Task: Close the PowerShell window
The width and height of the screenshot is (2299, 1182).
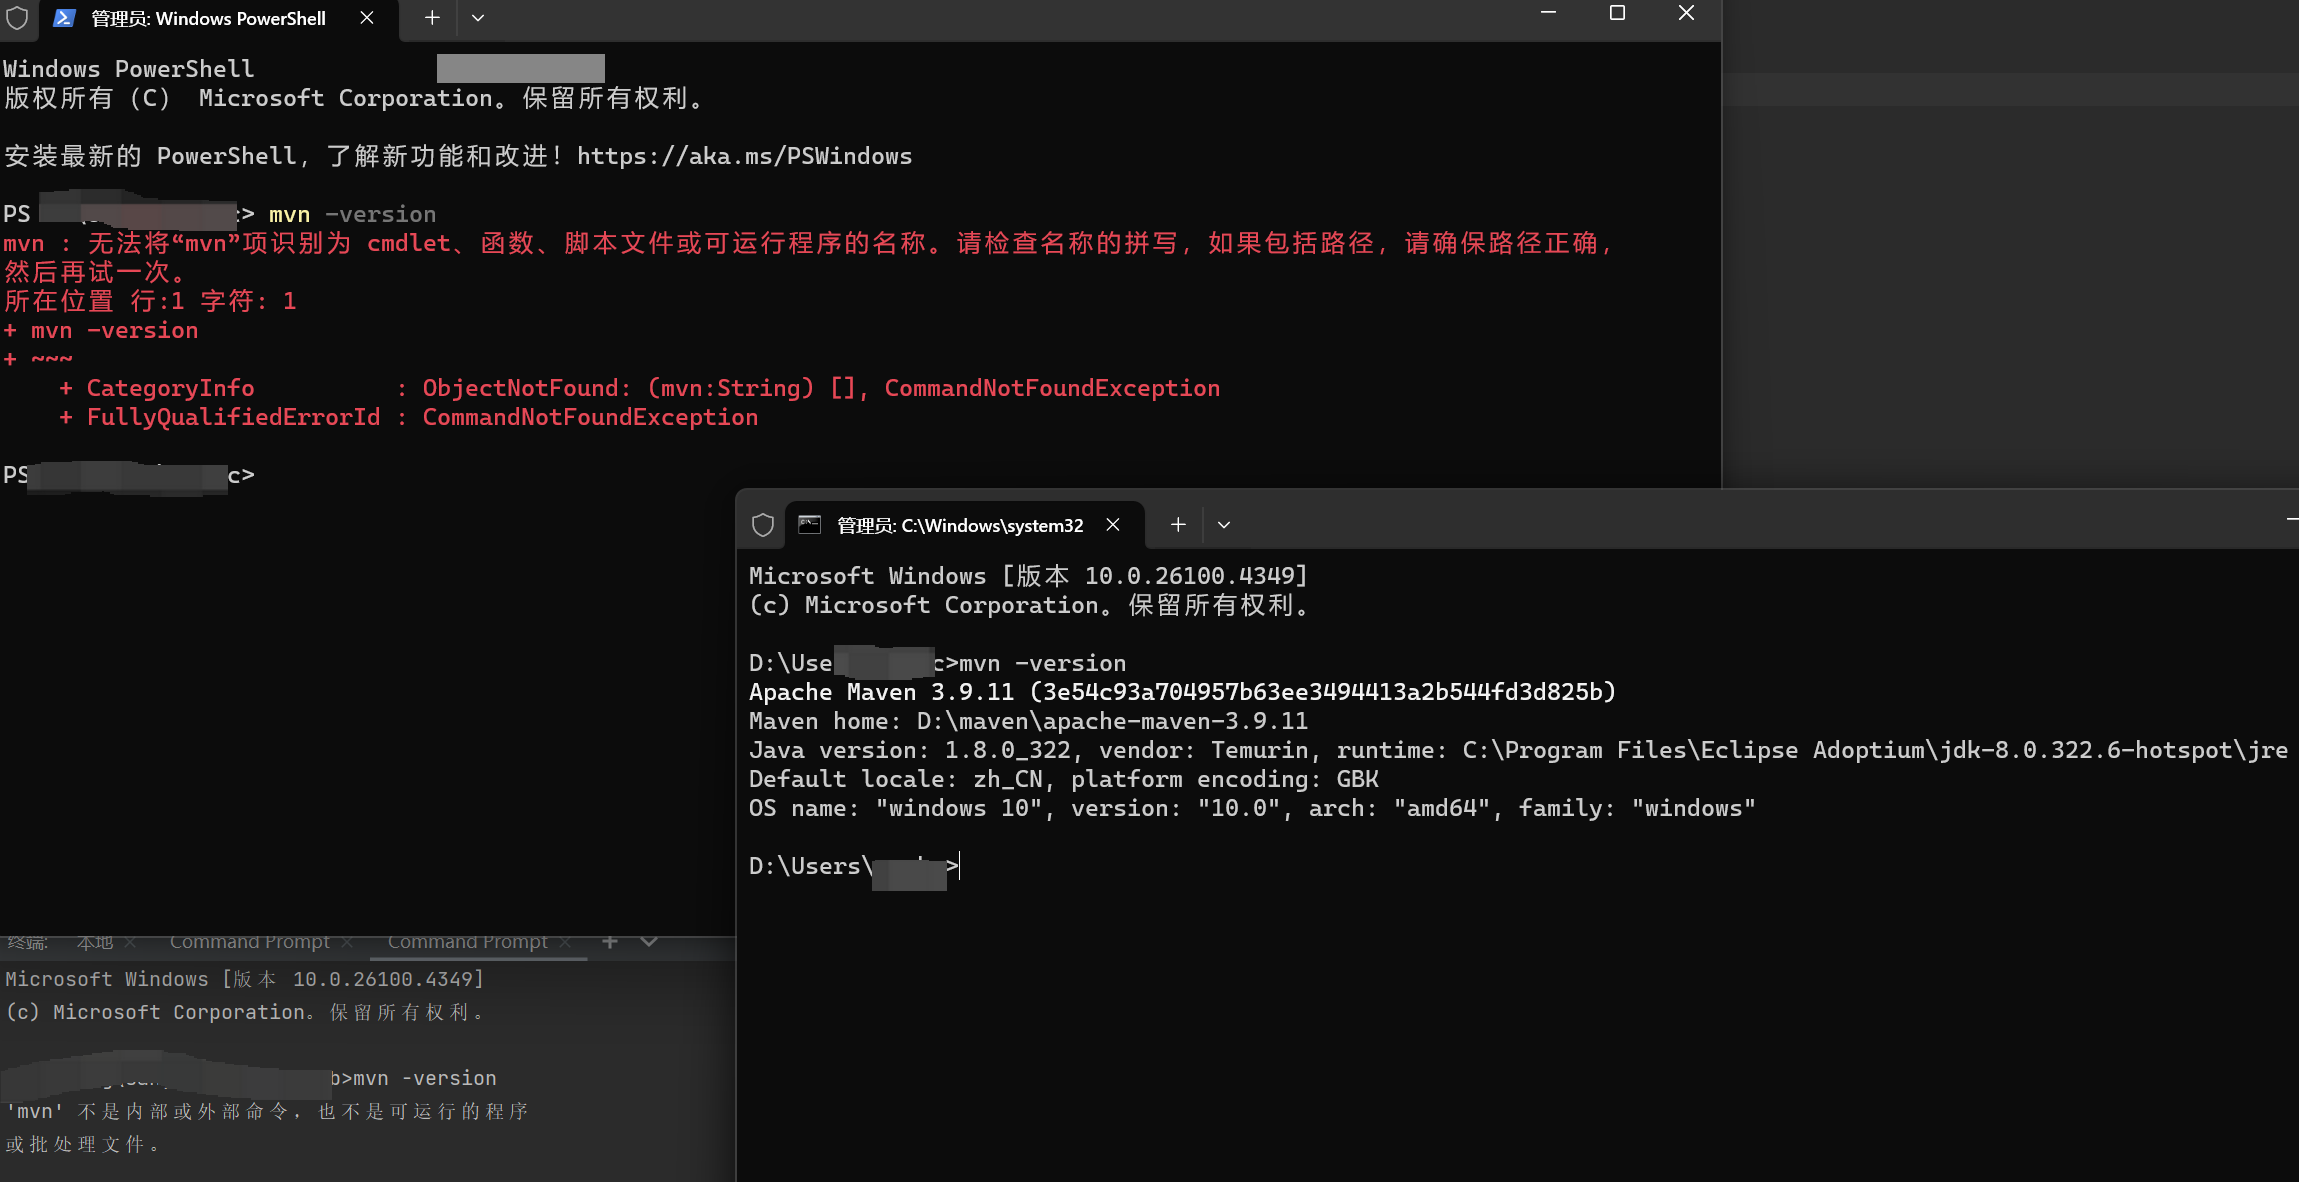Action: click(x=1686, y=13)
